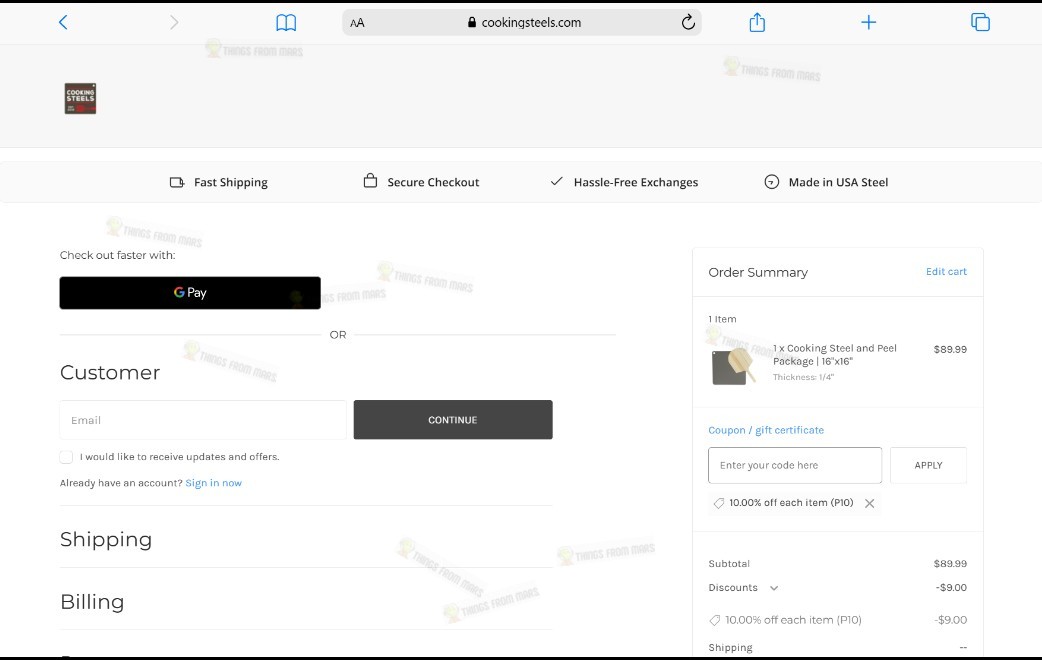Click the CONTINUE button

click(453, 420)
